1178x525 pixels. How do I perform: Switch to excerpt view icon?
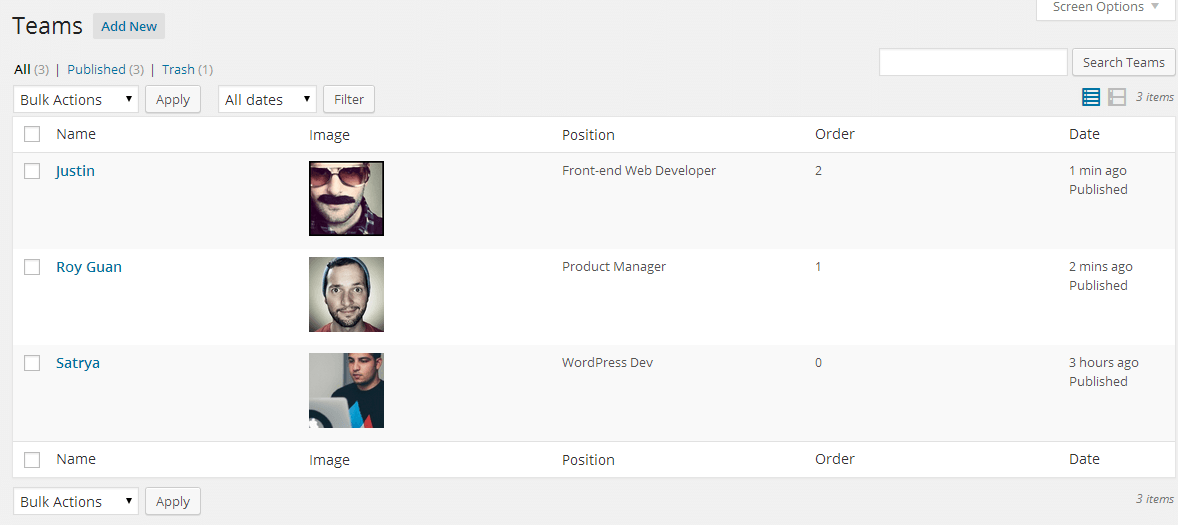[x=1117, y=97]
